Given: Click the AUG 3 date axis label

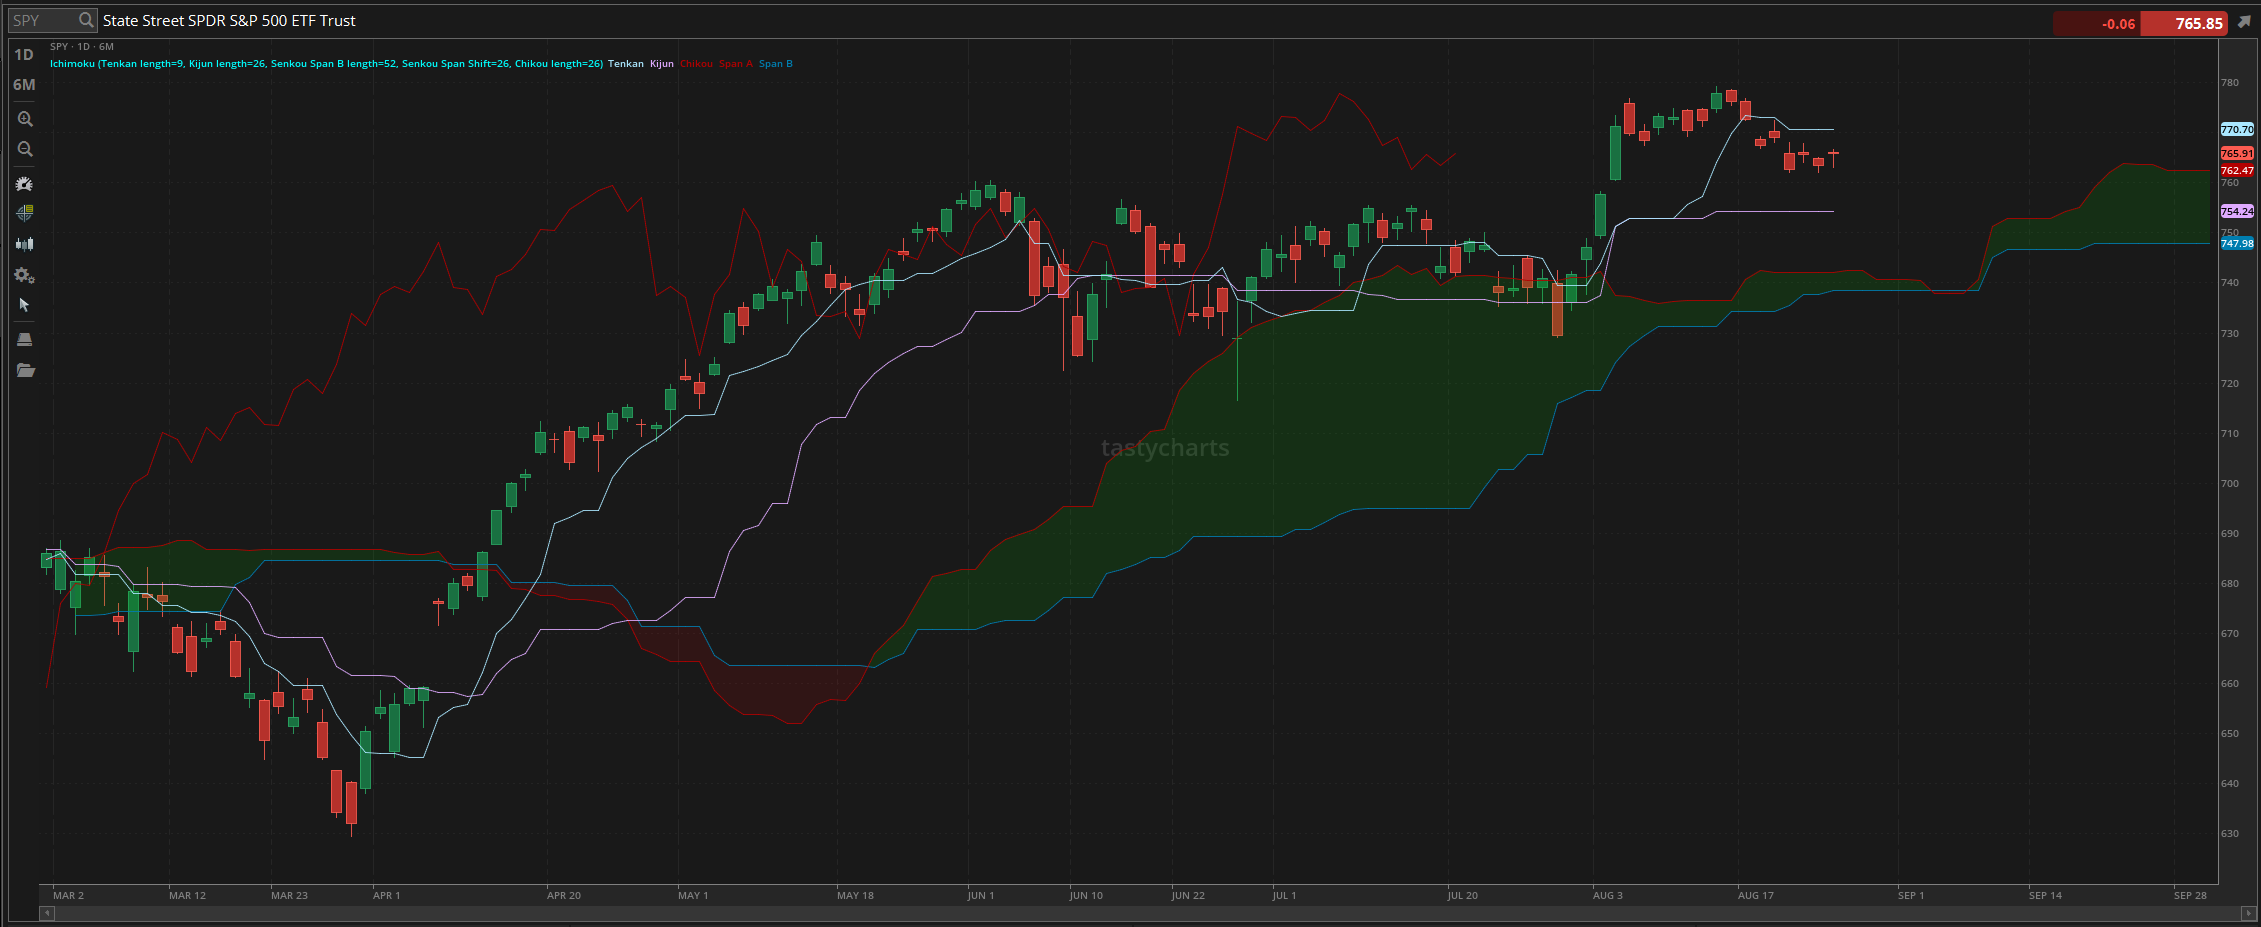Looking at the screenshot, I should coord(1608,896).
